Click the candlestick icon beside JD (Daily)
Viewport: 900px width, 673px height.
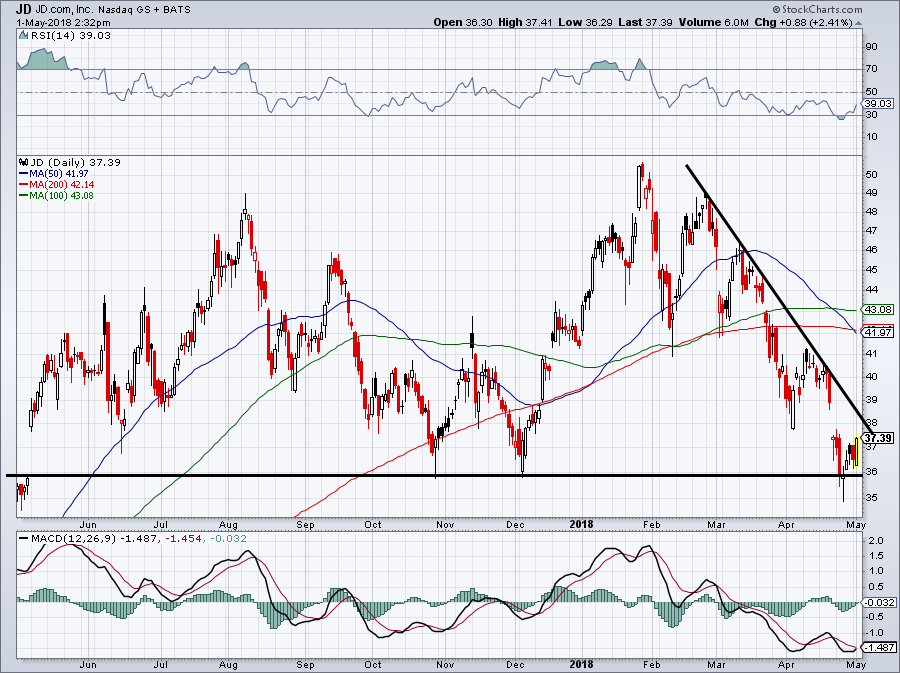tap(24, 162)
